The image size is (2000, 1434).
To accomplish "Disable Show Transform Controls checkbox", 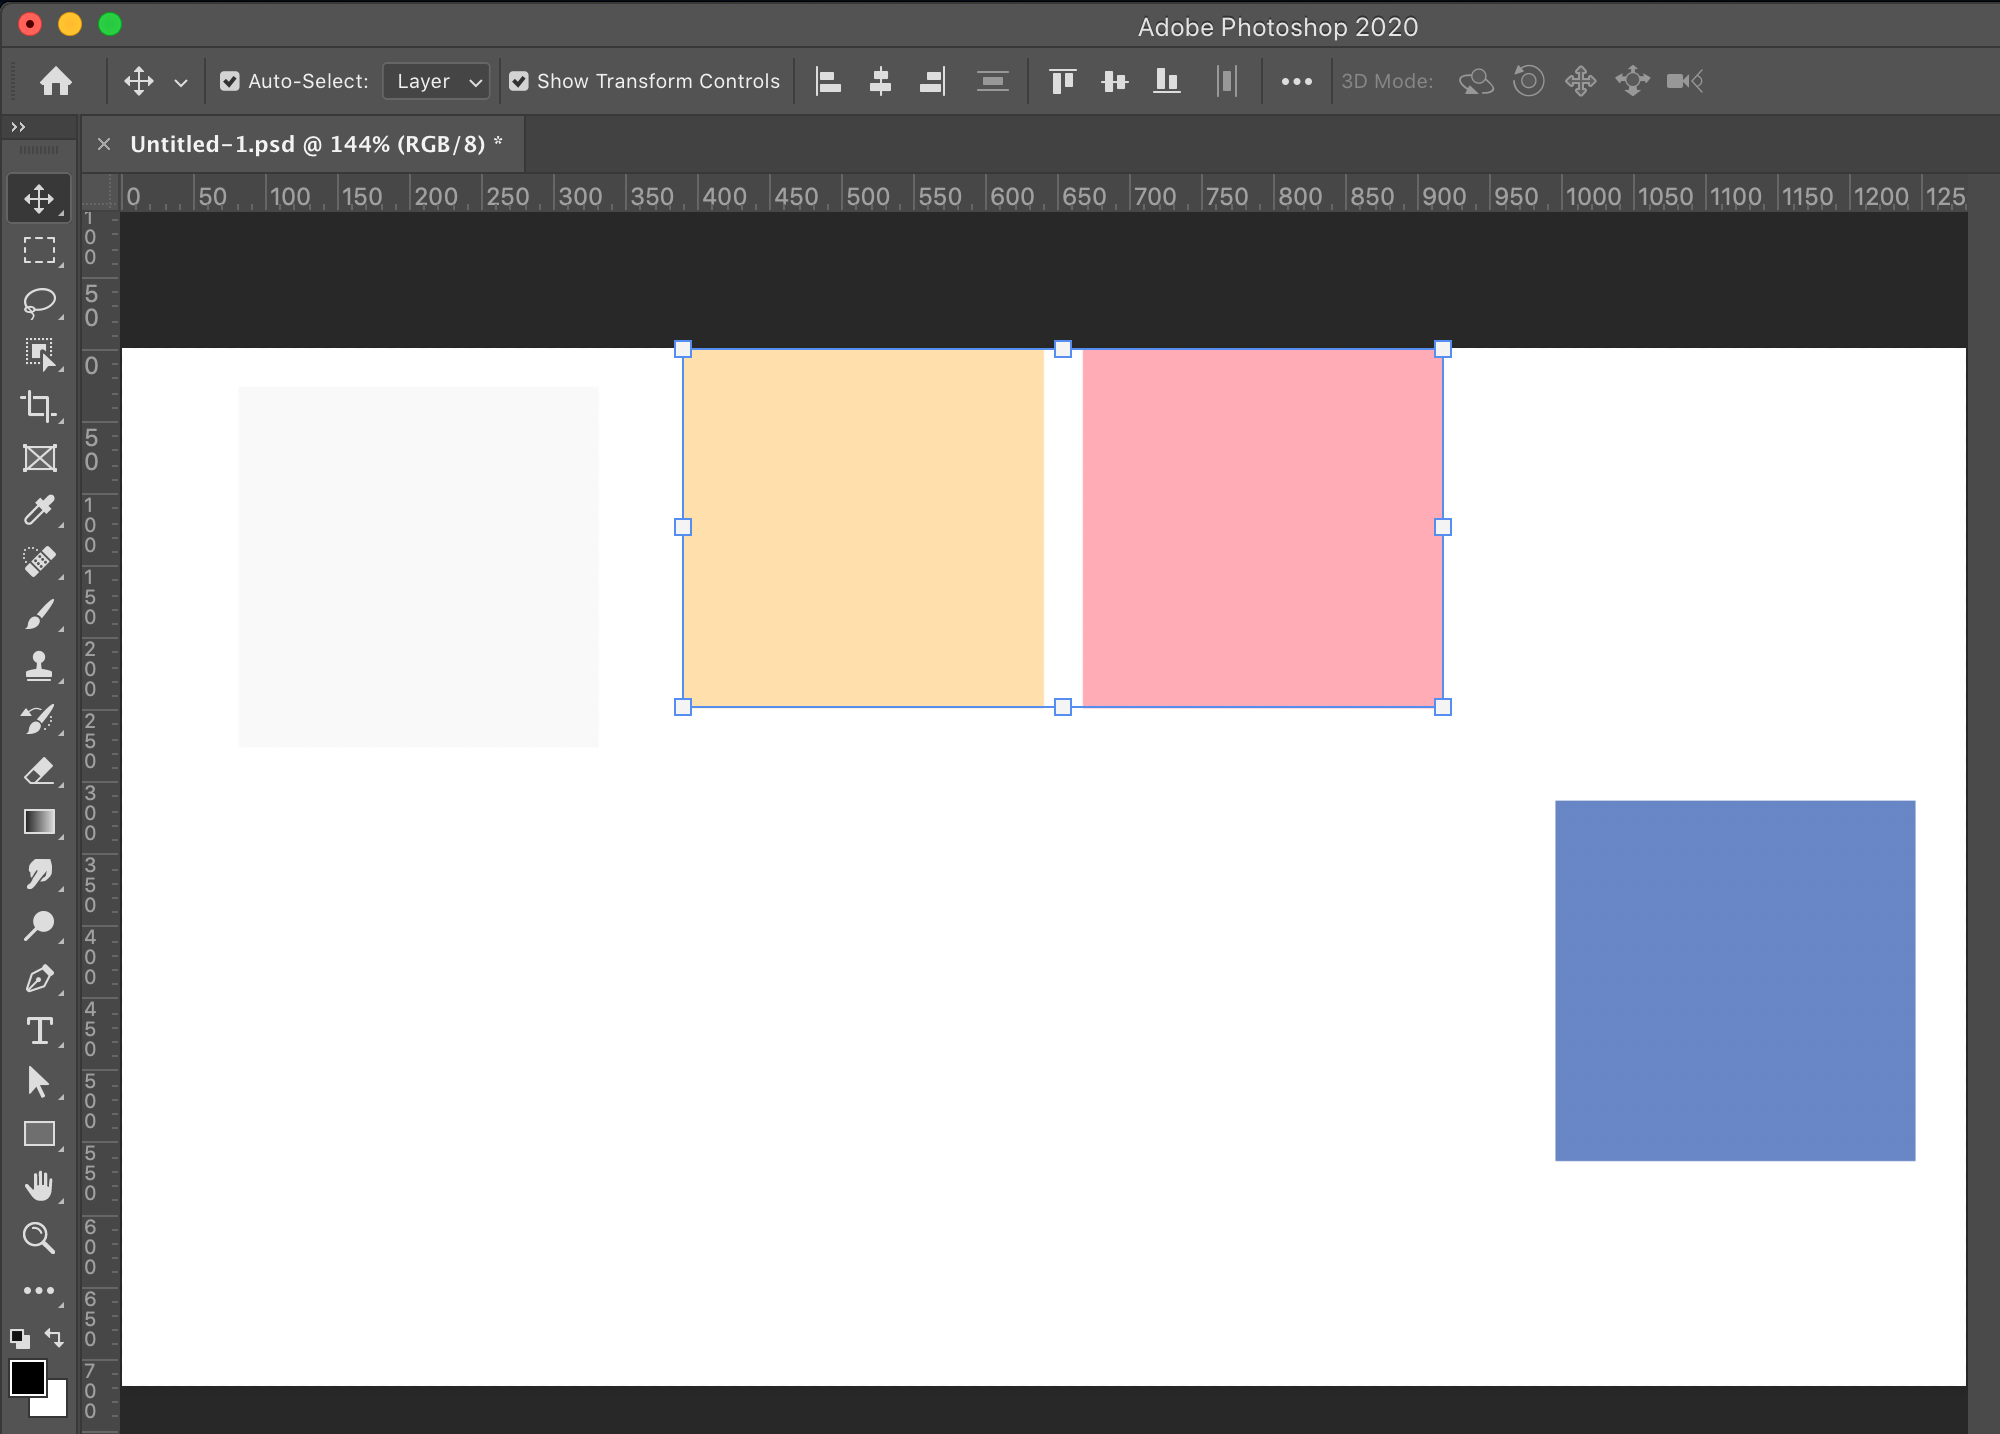I will point(519,81).
